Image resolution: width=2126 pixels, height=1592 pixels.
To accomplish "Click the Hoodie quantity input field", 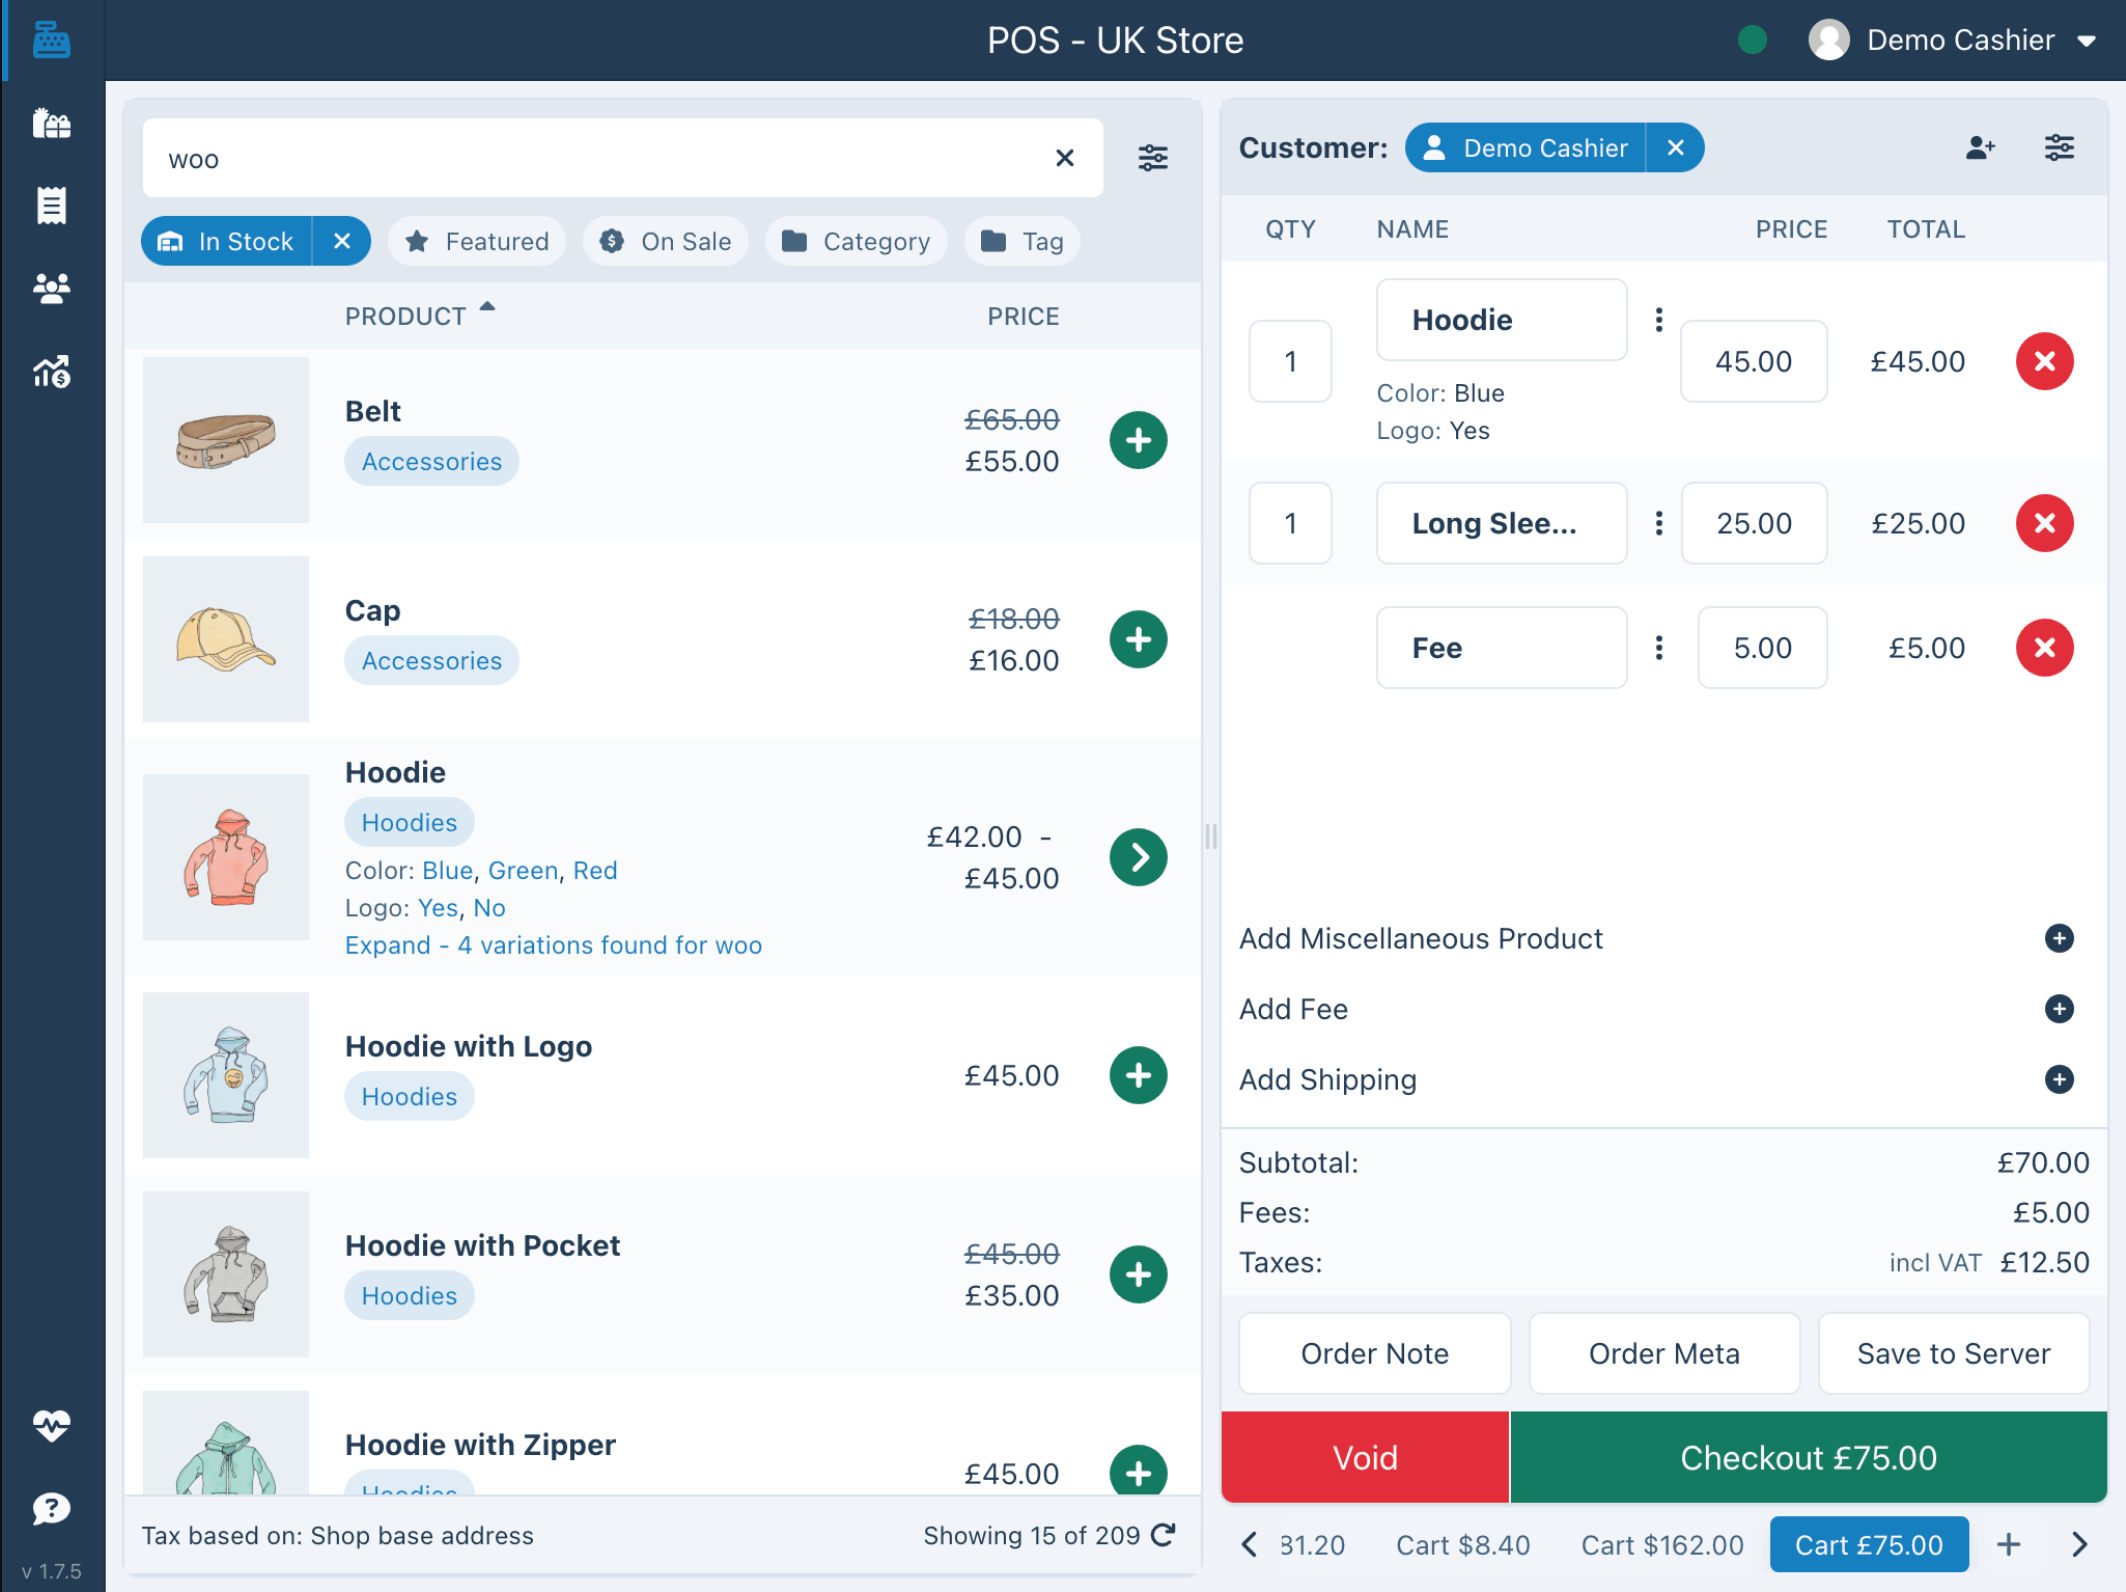I will click(x=1290, y=361).
